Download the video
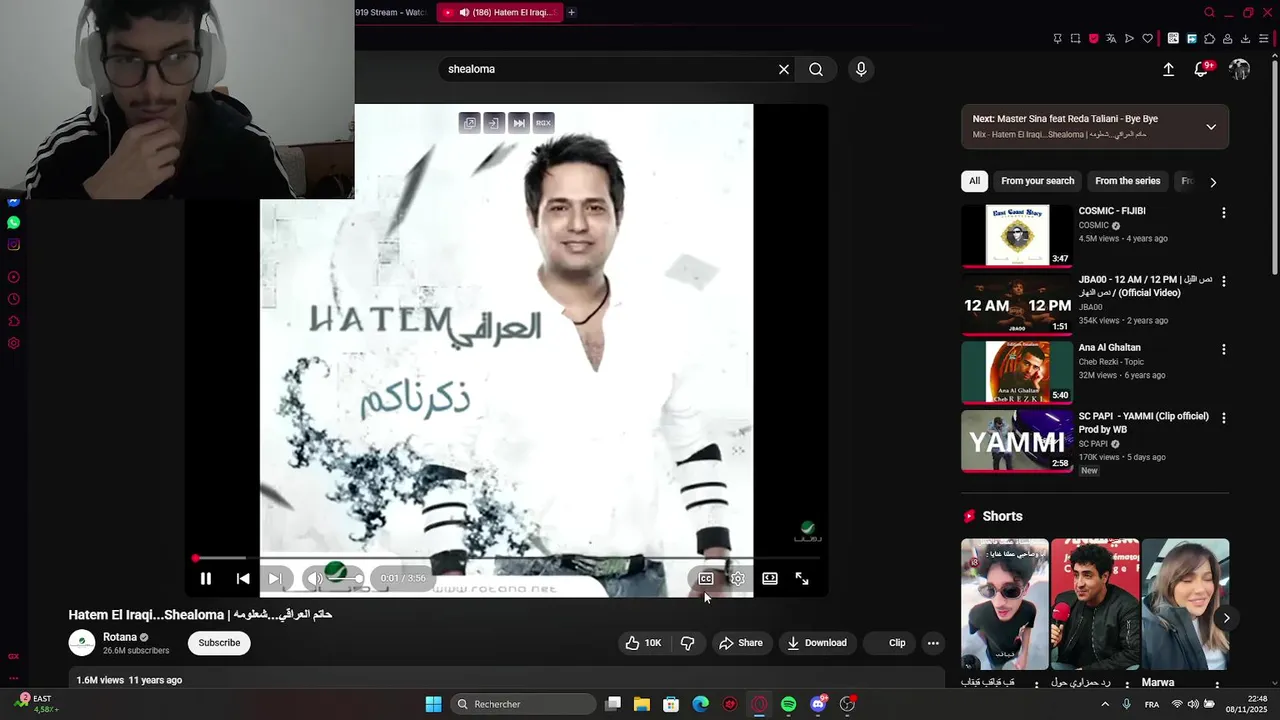Screen dimensions: 1280x720 [817, 643]
